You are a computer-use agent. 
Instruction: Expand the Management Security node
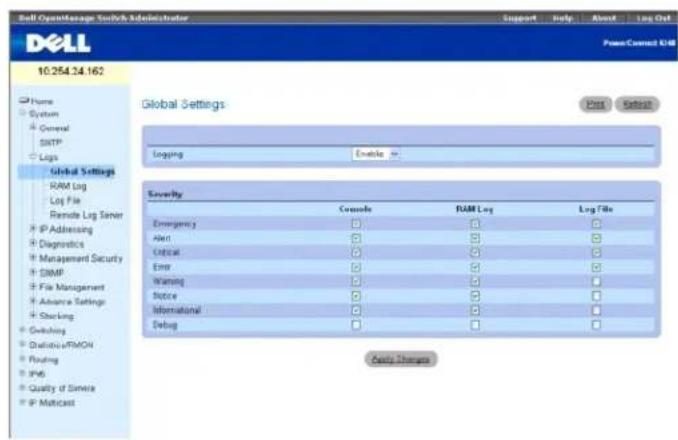(33, 258)
